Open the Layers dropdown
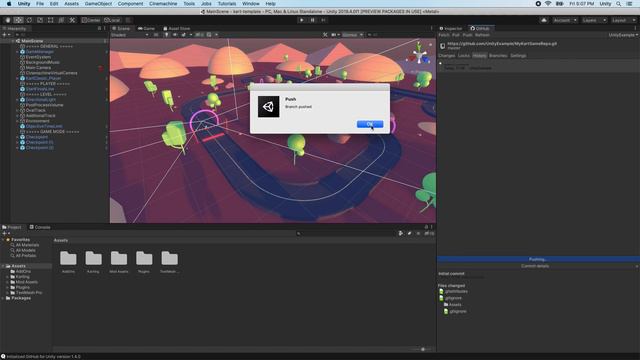The image size is (640, 360). (594, 20)
